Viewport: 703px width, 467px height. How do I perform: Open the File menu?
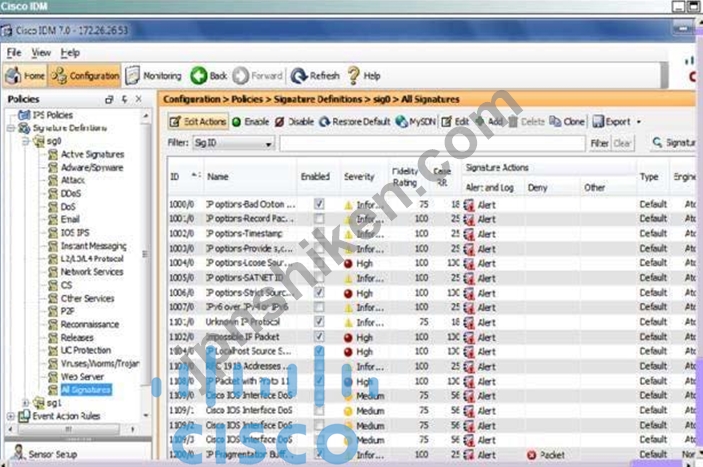[14, 52]
